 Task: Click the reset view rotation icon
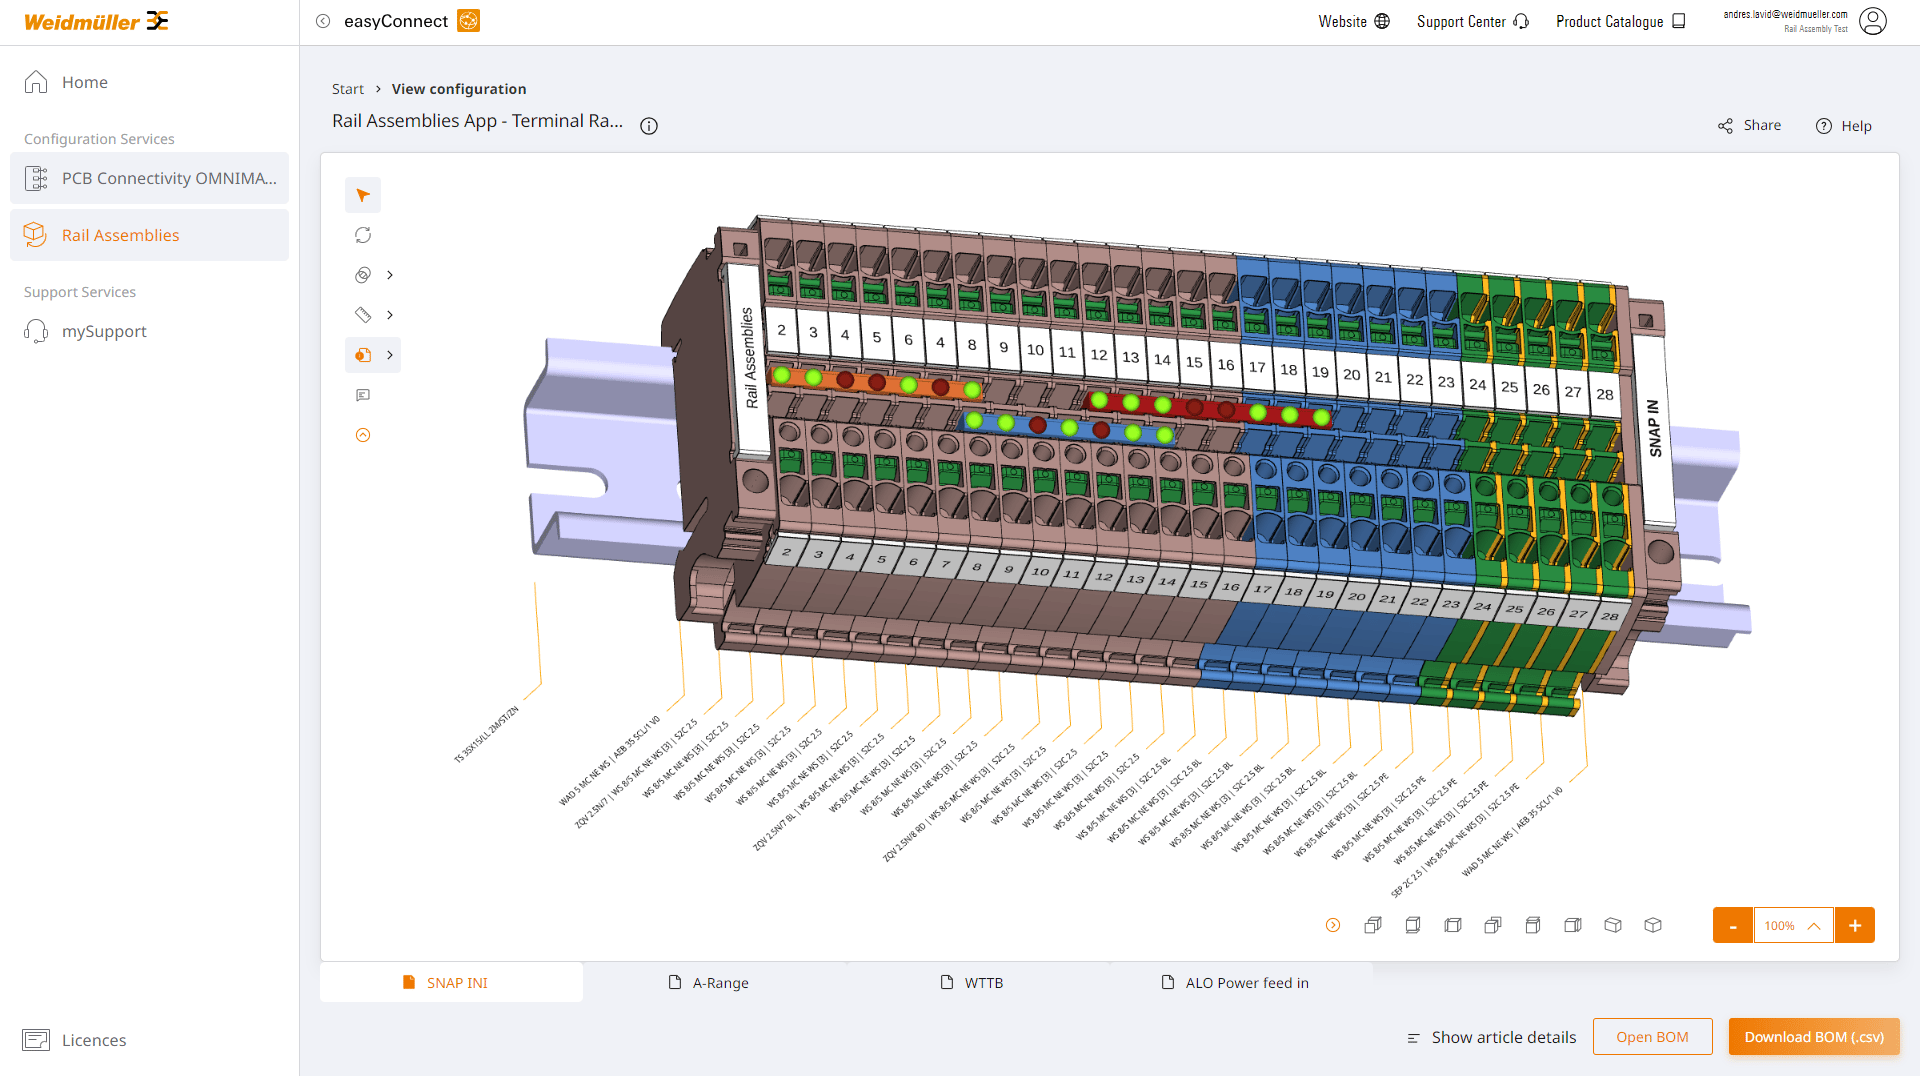[x=363, y=235]
